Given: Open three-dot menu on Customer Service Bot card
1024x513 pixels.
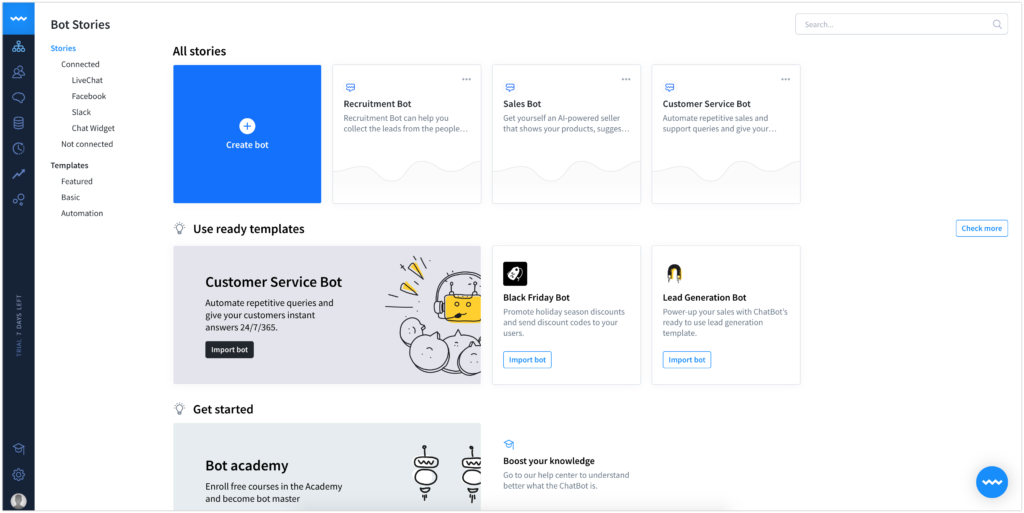Looking at the screenshot, I should point(786,80).
